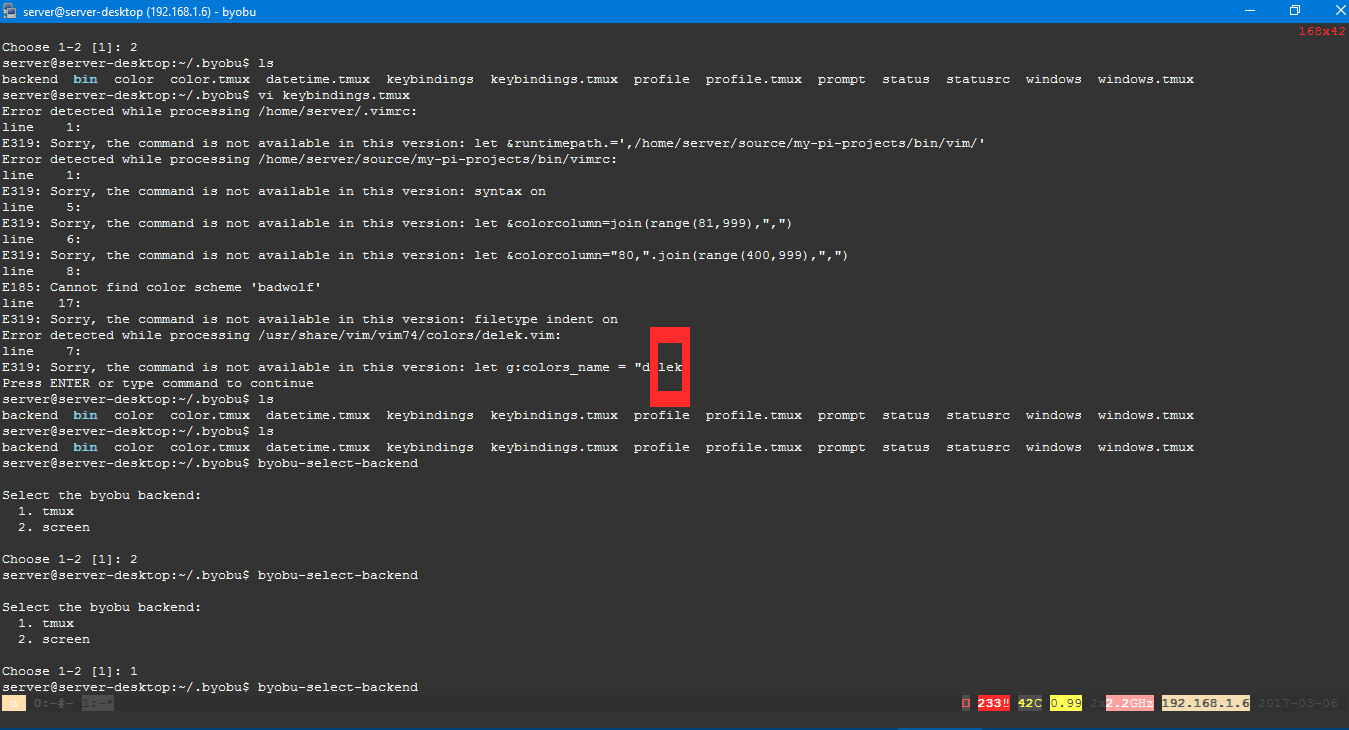This screenshot has width=1349, height=730.
Task: Click the '/usr/share/vim/vim74/colors/delek.vim:' path
Action: click(x=410, y=335)
